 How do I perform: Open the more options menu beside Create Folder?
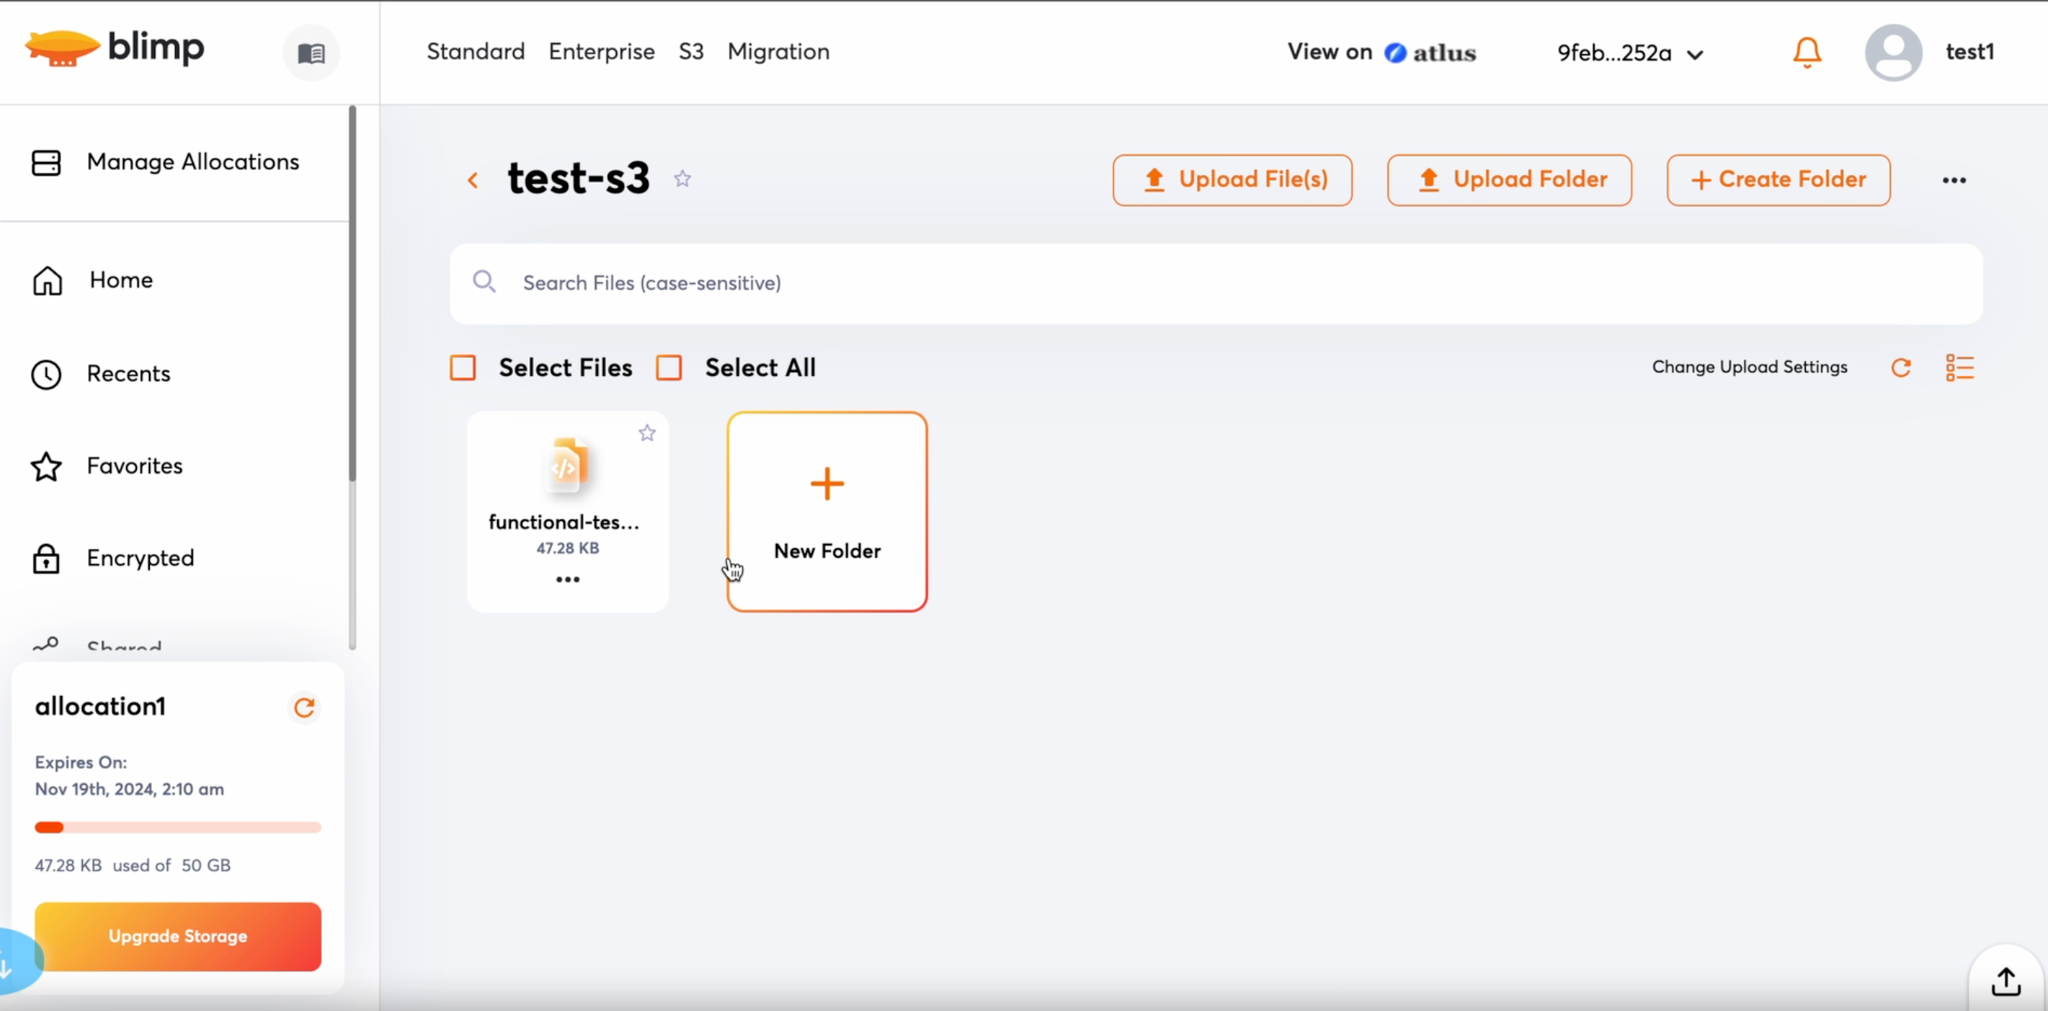point(1954,180)
